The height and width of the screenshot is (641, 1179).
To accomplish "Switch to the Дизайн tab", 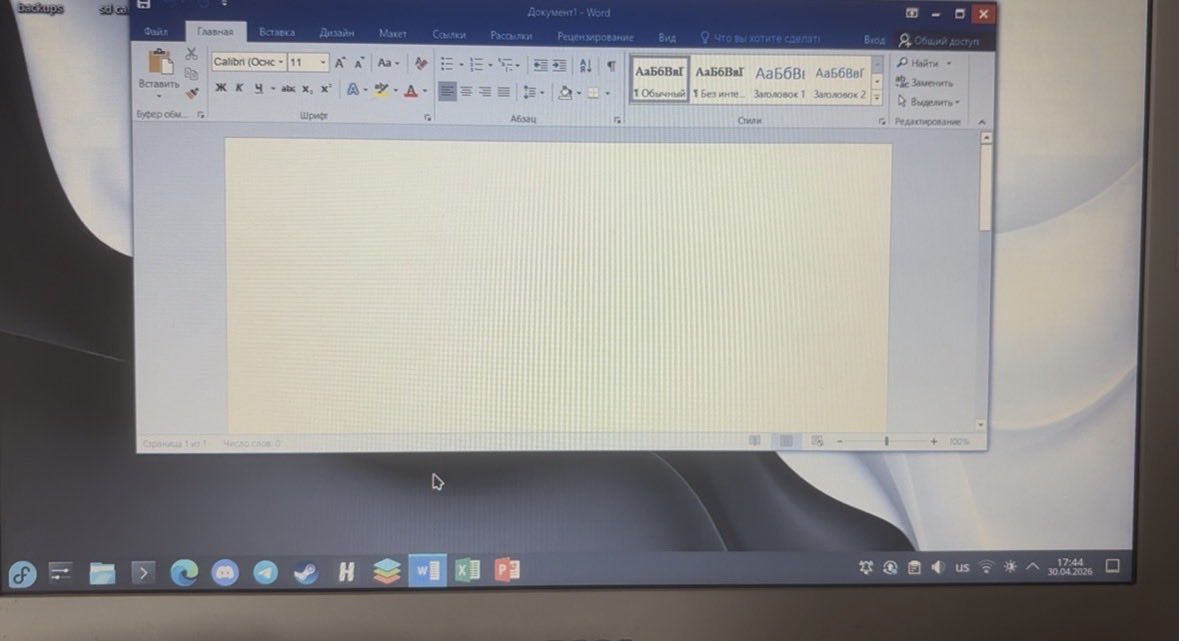I will coord(336,33).
